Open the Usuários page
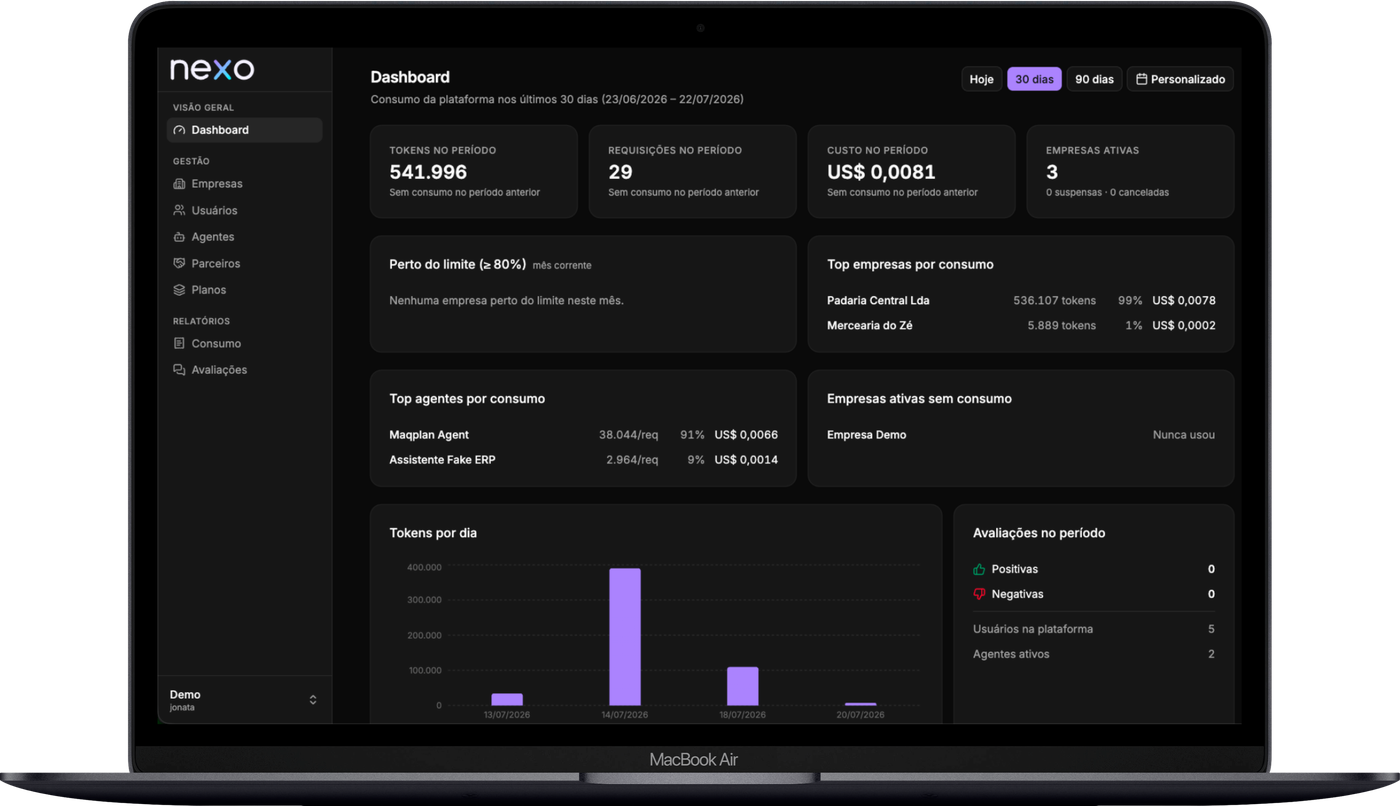This screenshot has height=806, width=1400. [x=244, y=210]
